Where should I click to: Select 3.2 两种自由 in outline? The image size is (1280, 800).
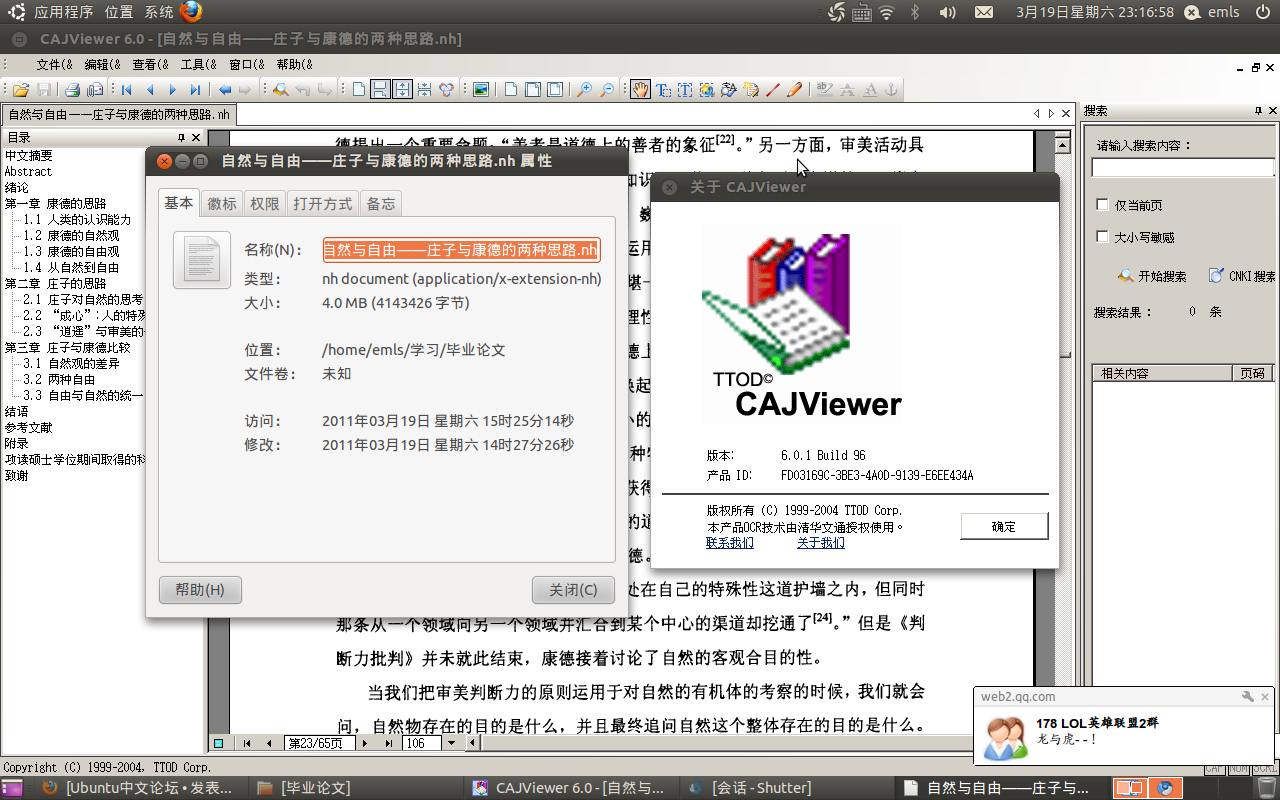coord(60,379)
